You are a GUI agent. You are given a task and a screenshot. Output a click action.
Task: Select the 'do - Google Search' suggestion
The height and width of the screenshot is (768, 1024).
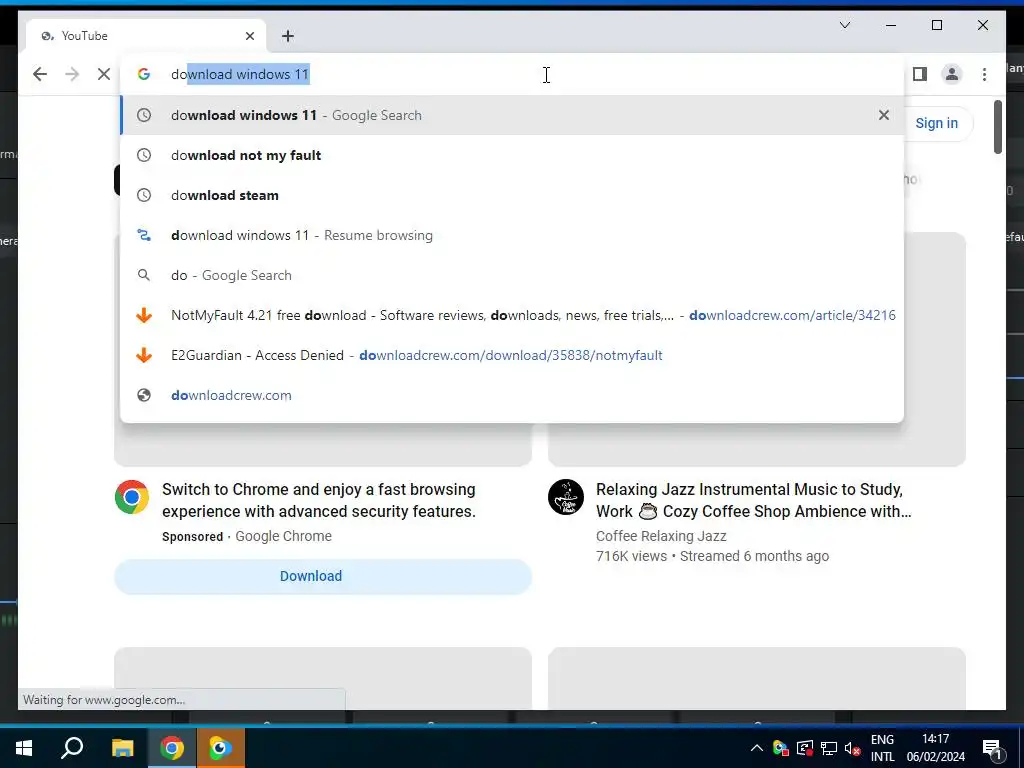click(x=512, y=275)
